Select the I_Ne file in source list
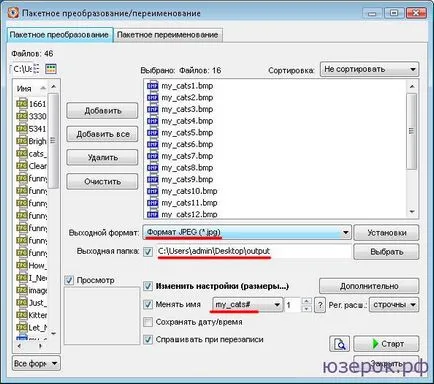 coord(32,278)
